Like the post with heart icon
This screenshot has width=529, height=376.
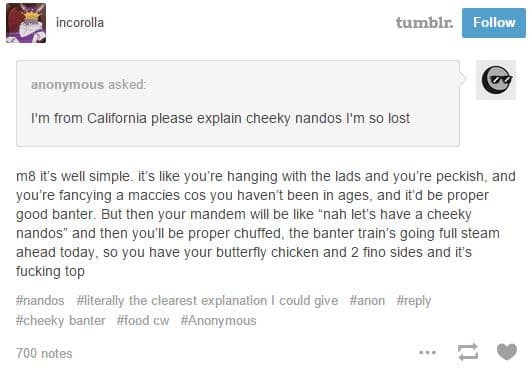pyautogui.click(x=507, y=352)
